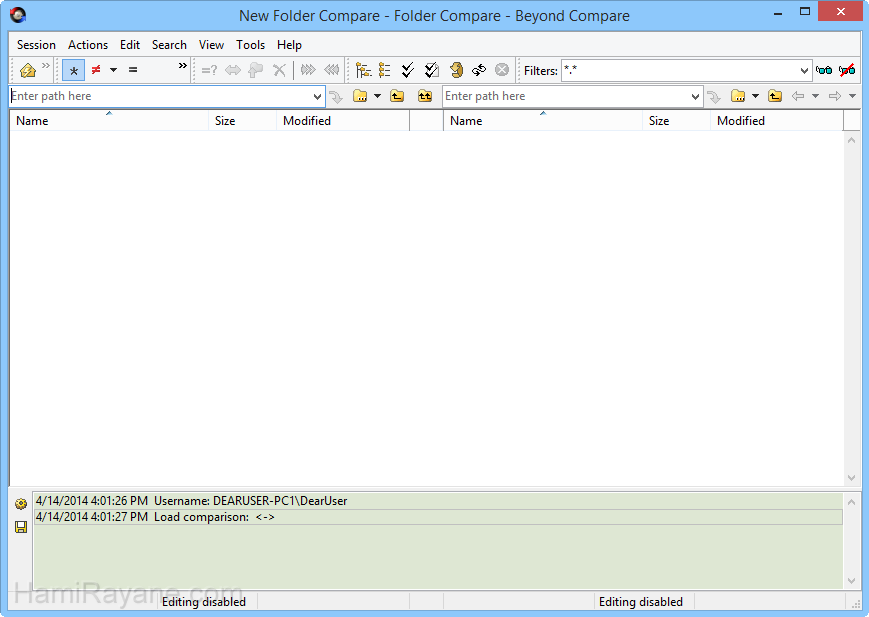Image resolution: width=869 pixels, height=617 pixels.
Task: Toggle the Suppress Filters crossed-out glasses icon
Action: coord(847,70)
